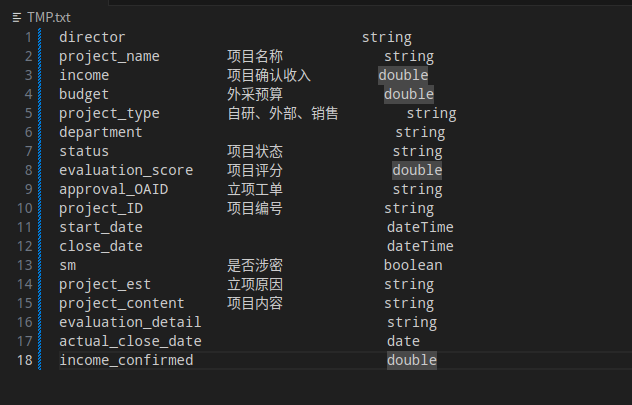
Task: Click line number 1 in the gutter
Action: 29,37
